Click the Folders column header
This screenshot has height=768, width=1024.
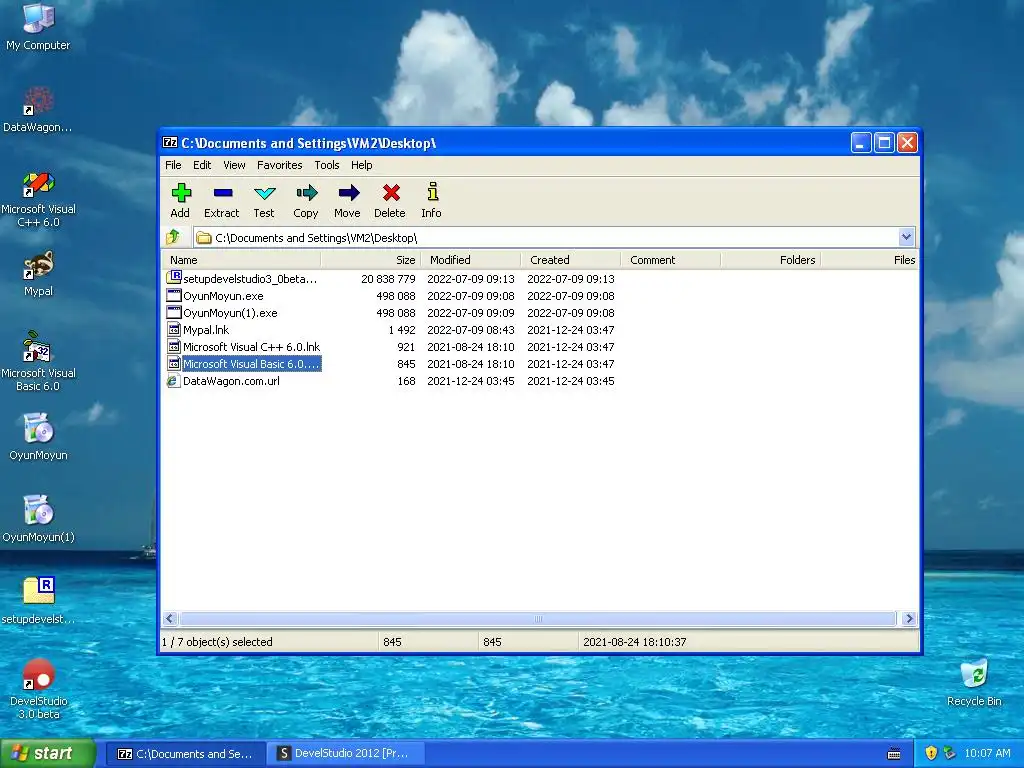pos(771,260)
